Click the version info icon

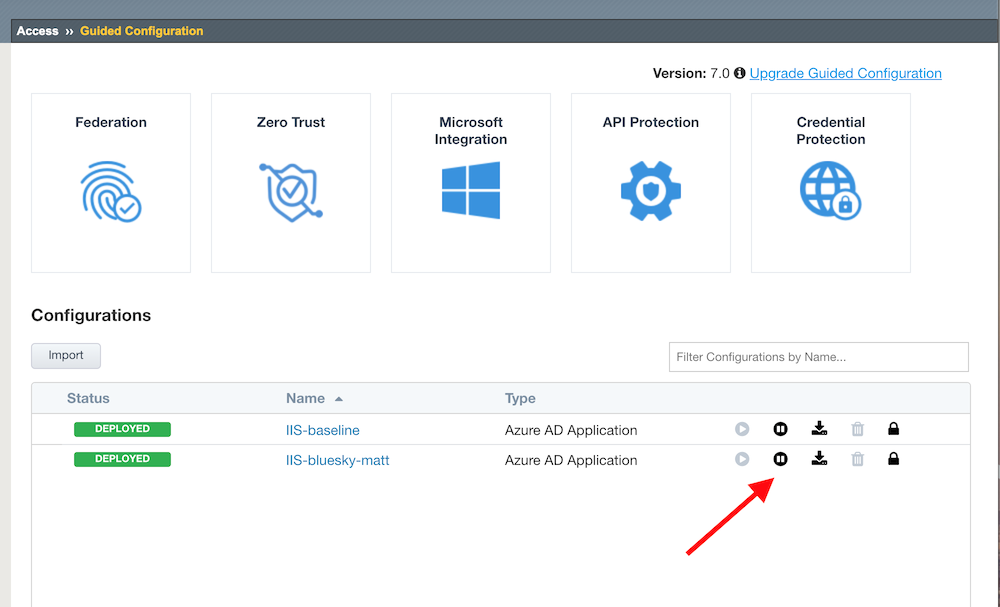click(739, 73)
